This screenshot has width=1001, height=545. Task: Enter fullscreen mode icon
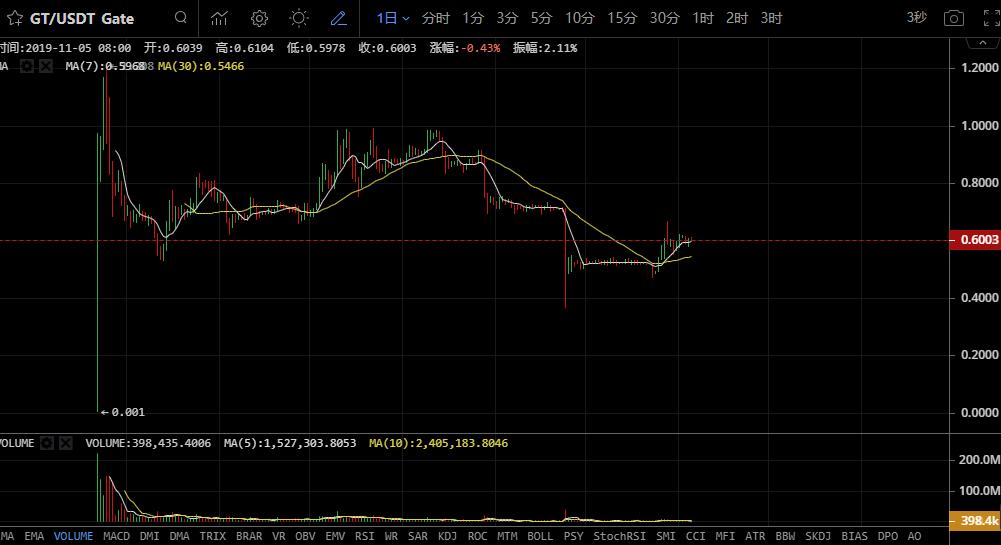[x=992, y=19]
